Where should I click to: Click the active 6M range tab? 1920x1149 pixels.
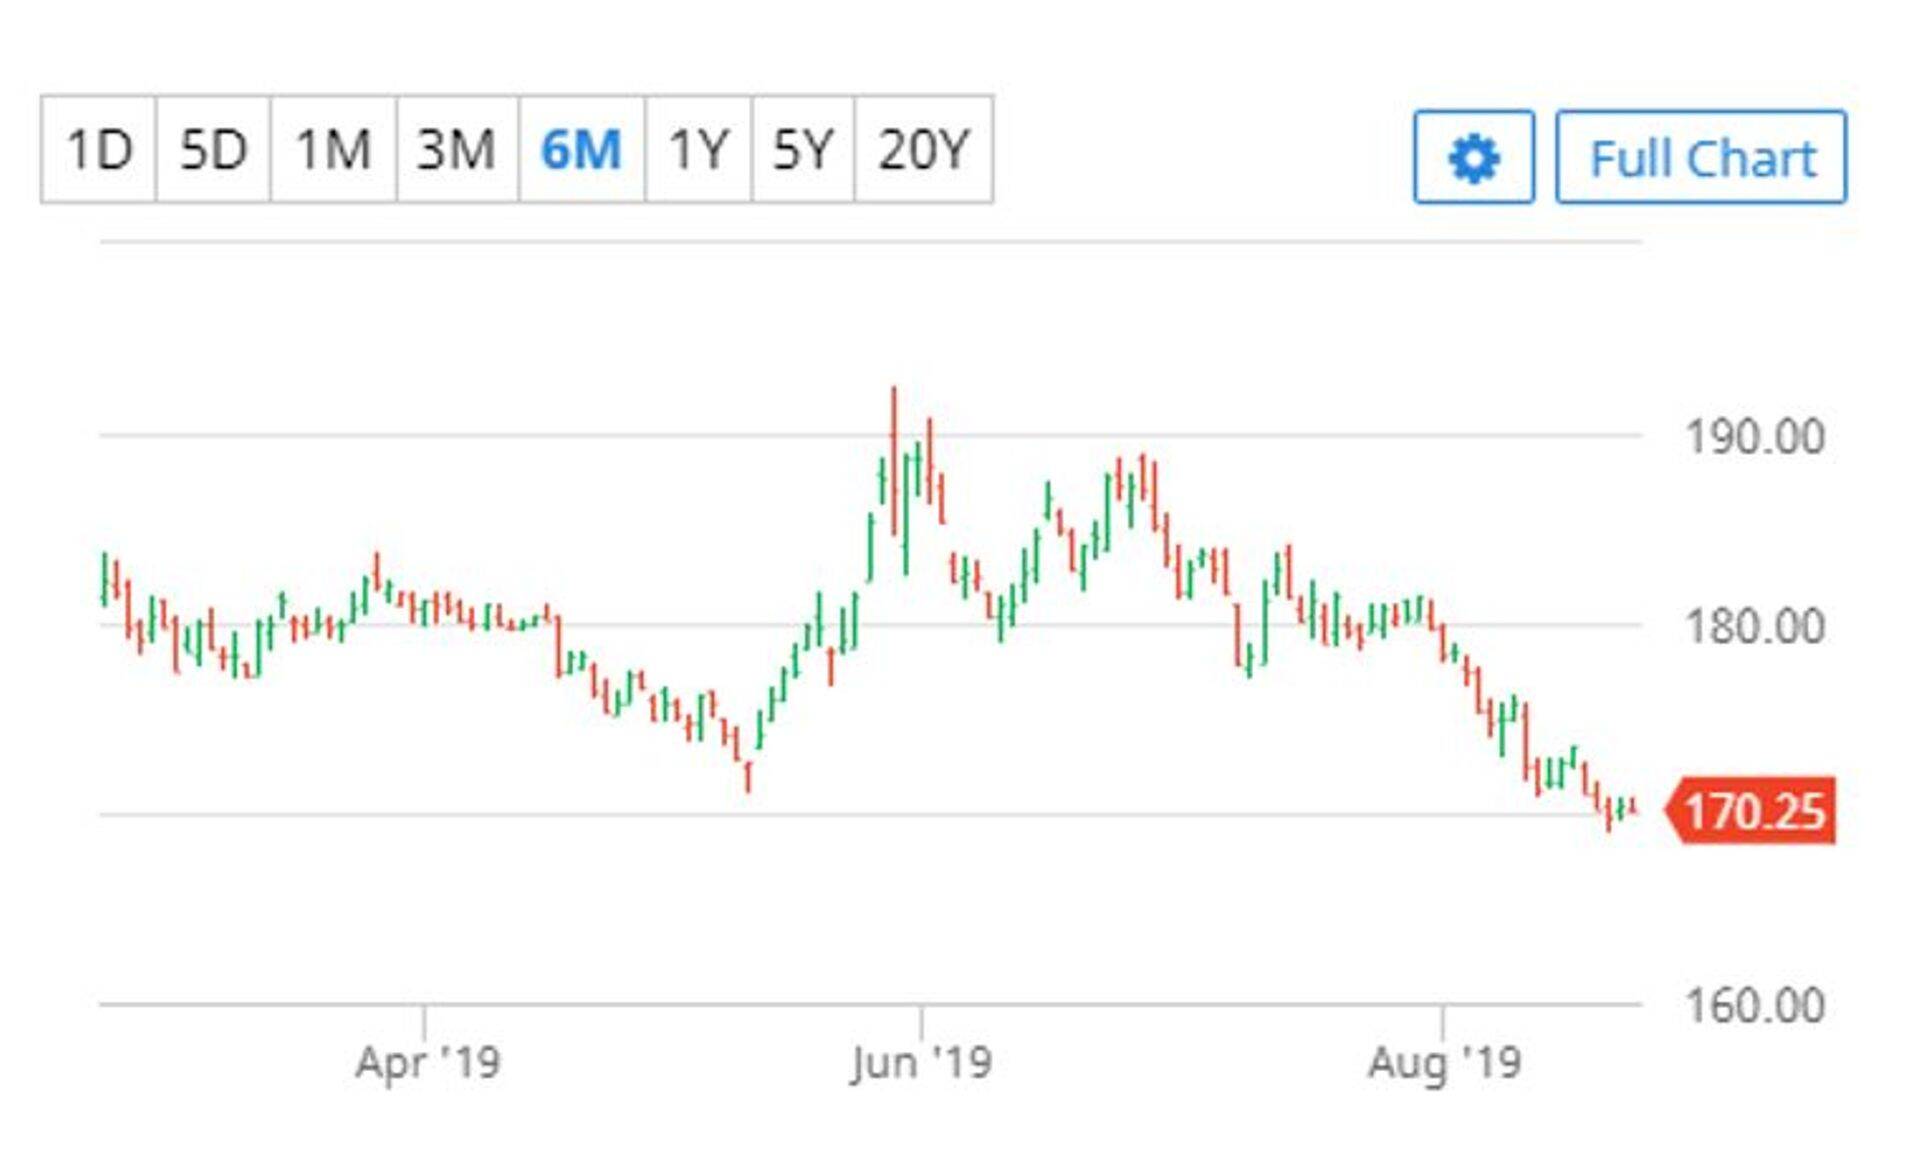(x=581, y=150)
